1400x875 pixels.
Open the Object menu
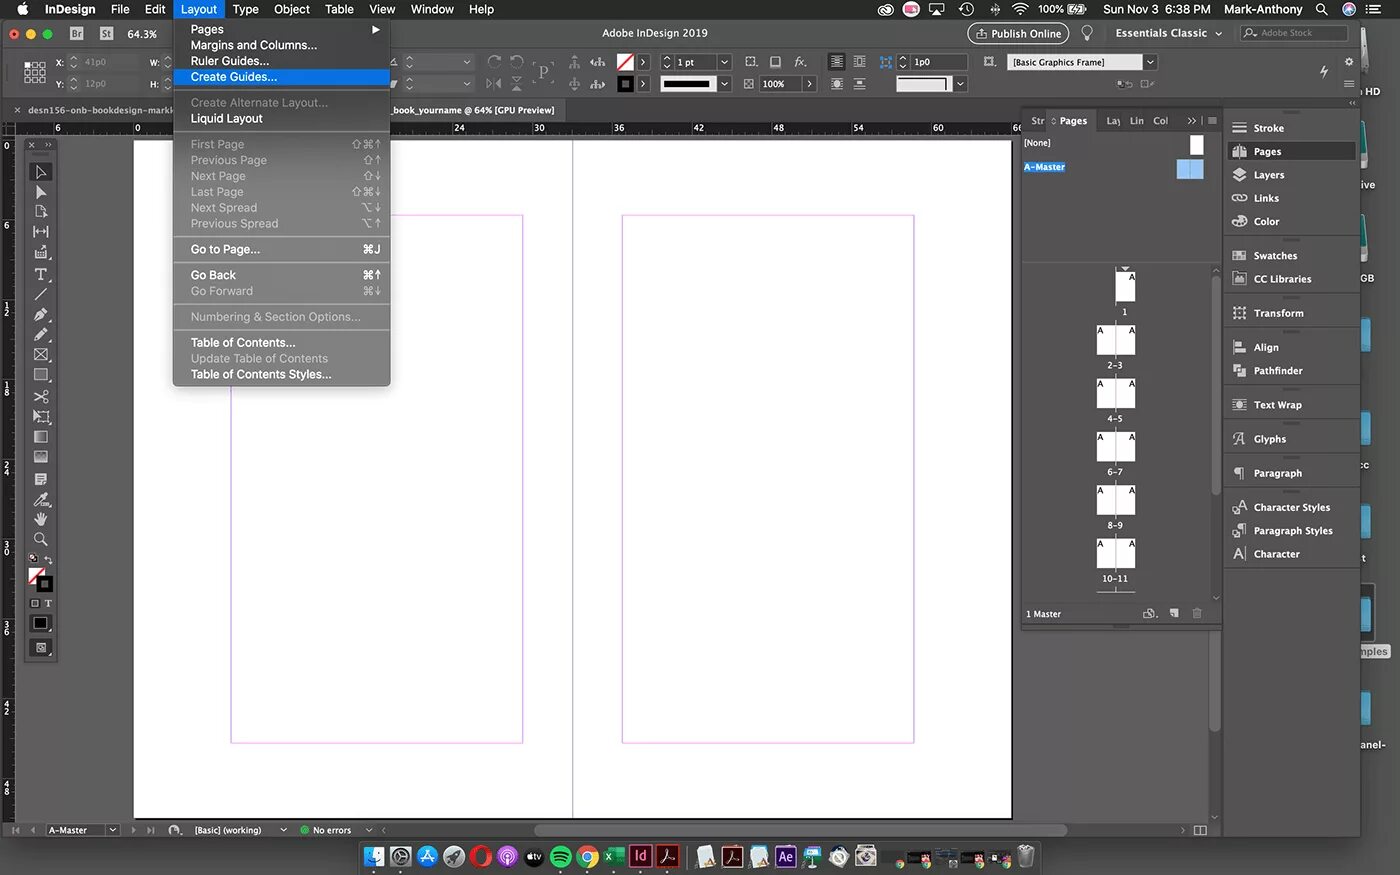[292, 9]
